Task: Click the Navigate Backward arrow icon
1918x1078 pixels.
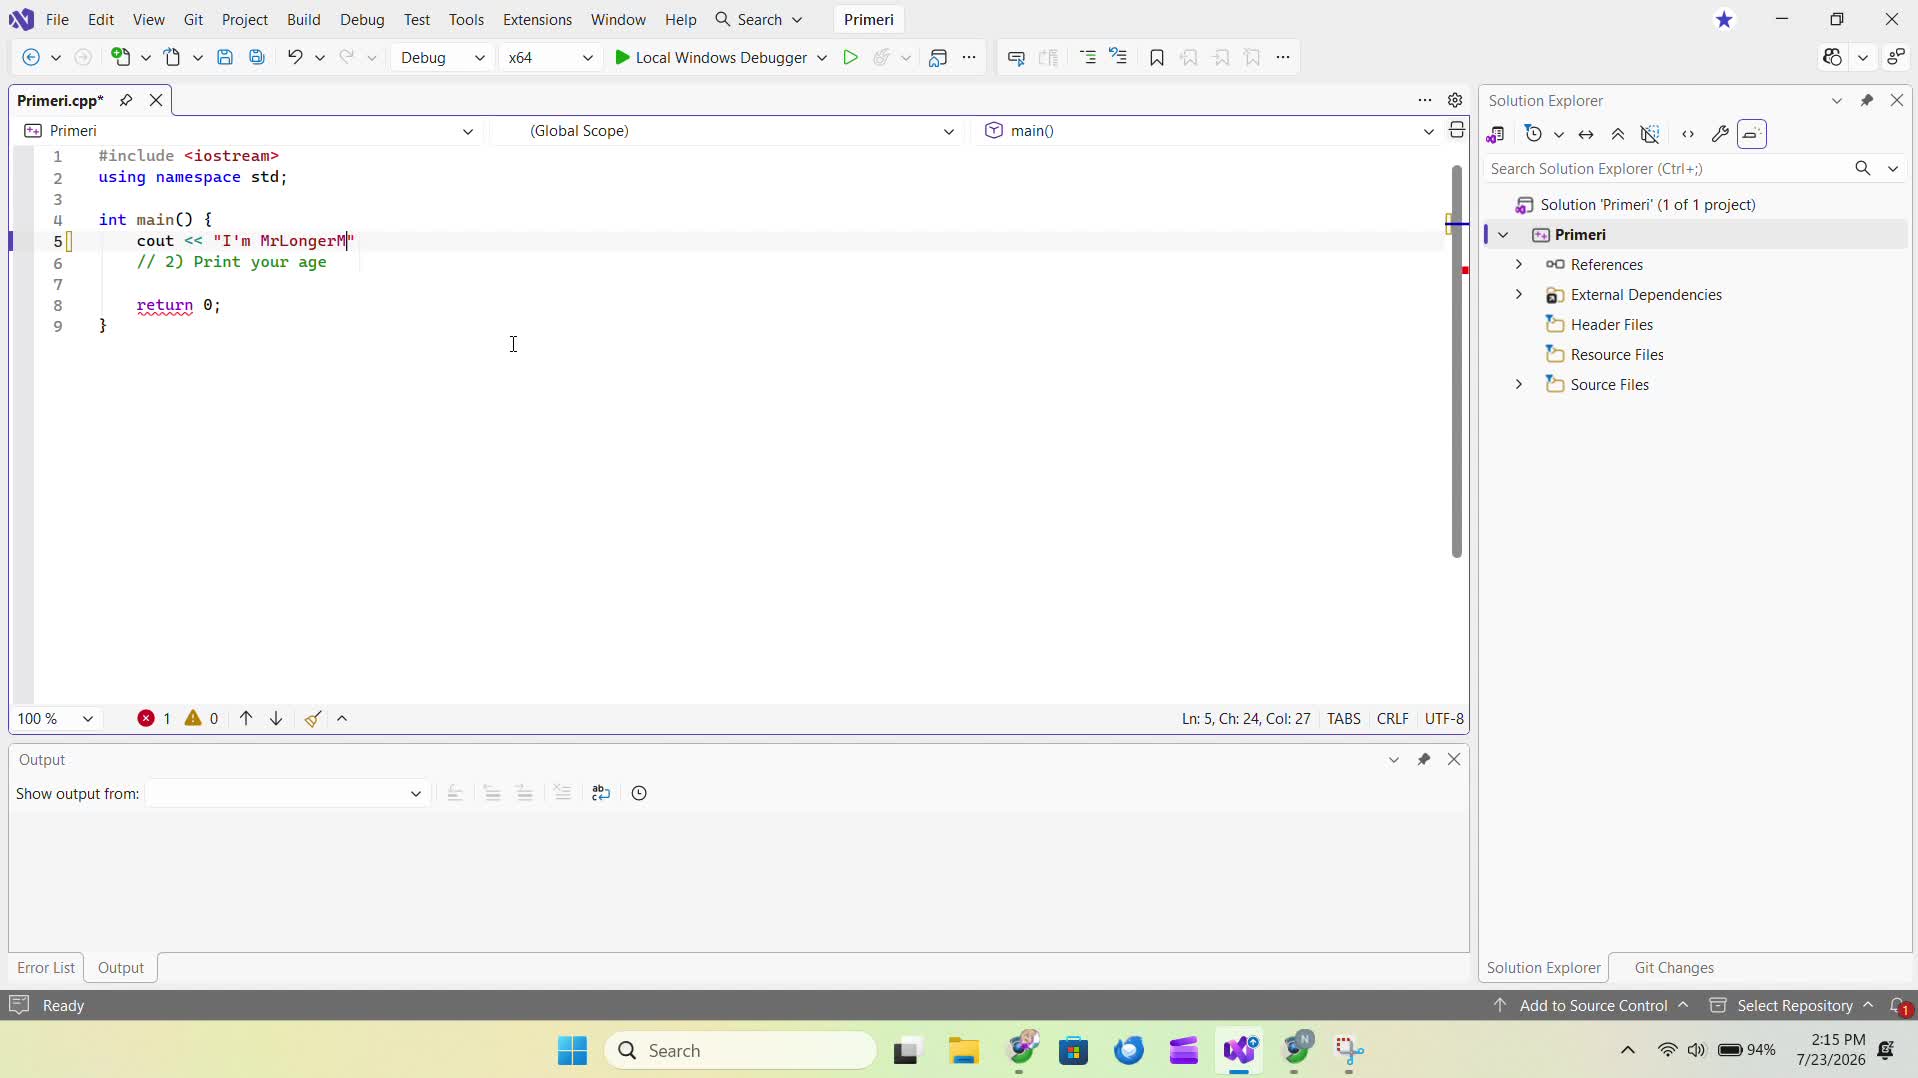Action: [31, 58]
